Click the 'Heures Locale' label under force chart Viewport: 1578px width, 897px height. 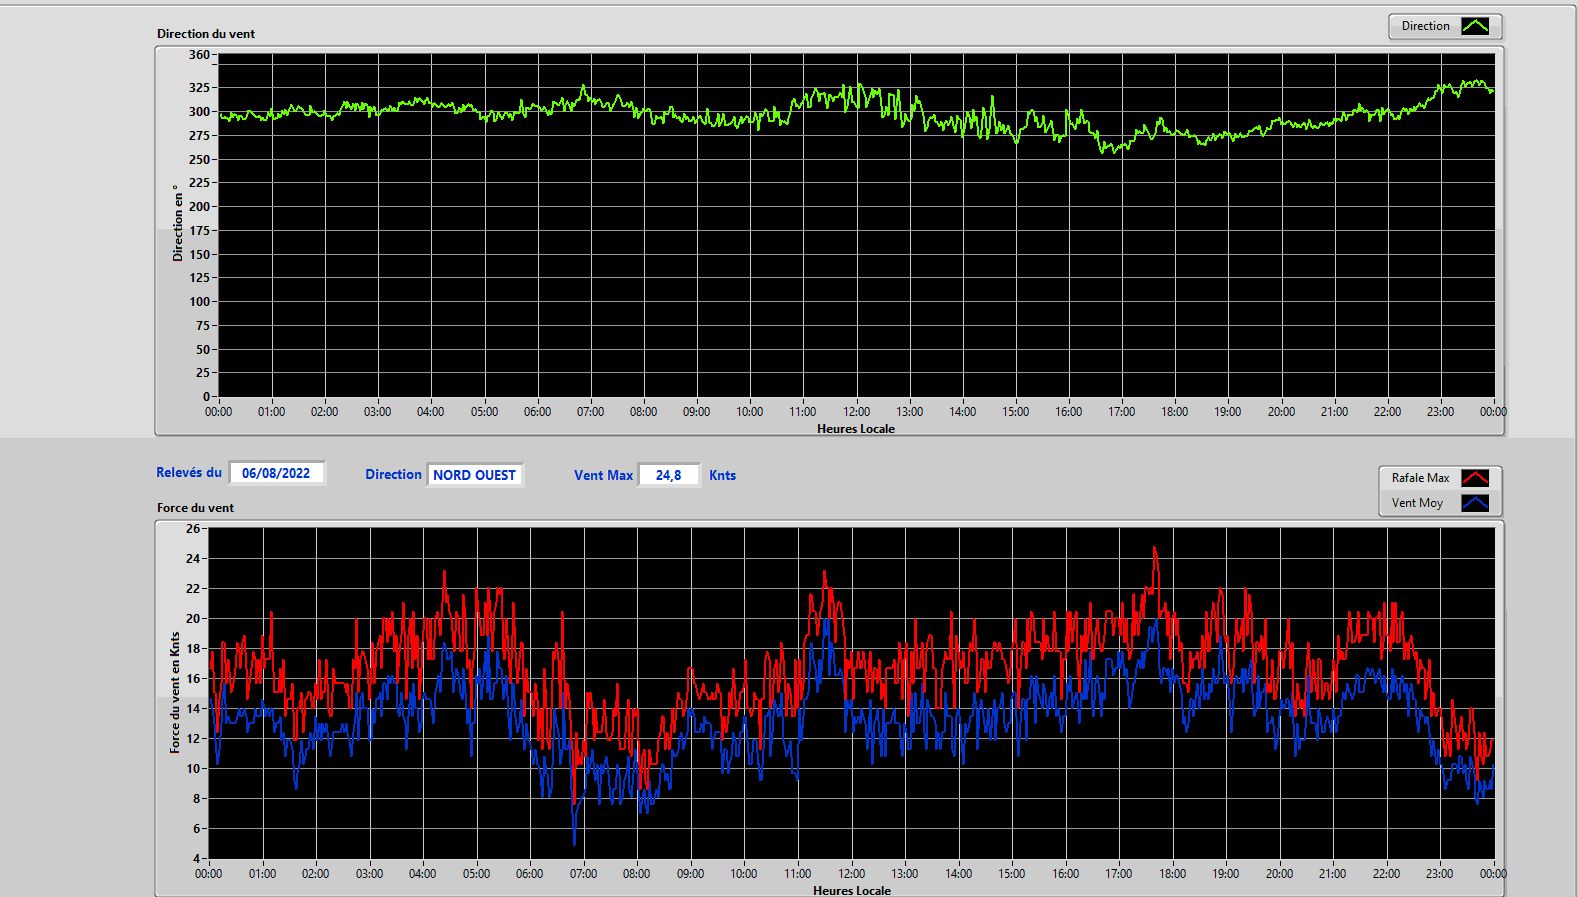pos(852,890)
